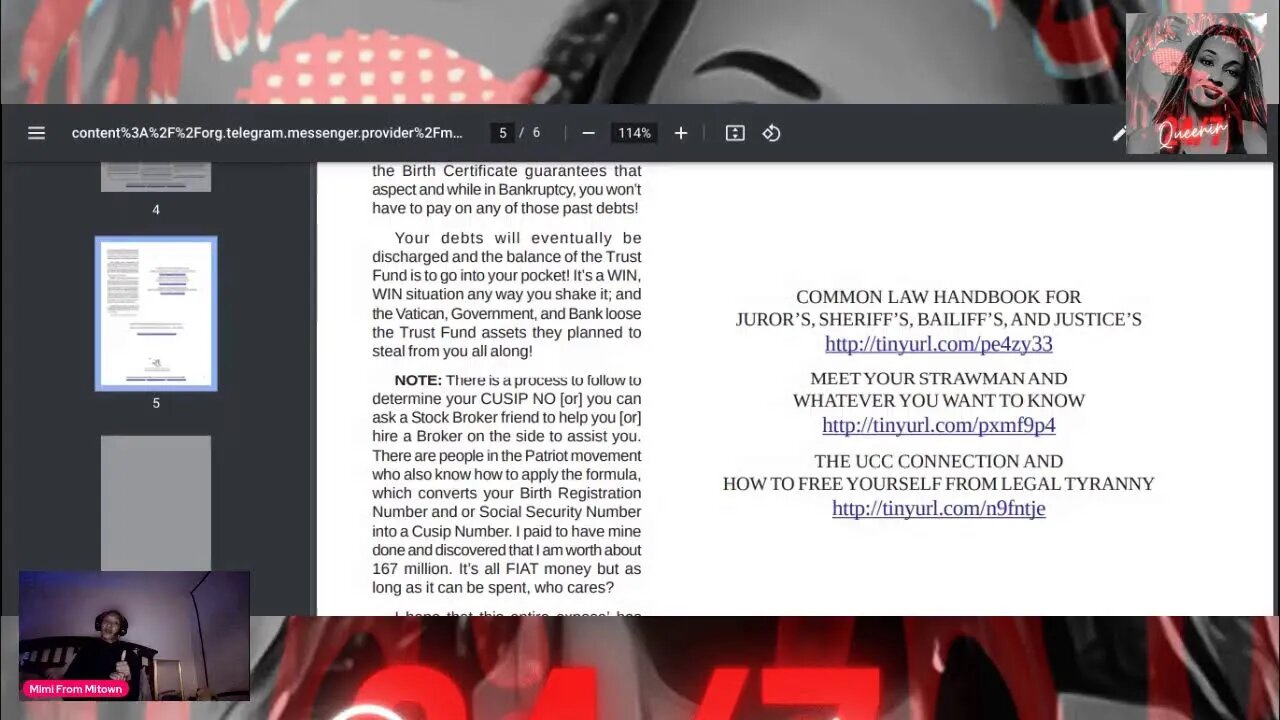Open the tinyurl.com/pe4zy33 link

click(x=939, y=344)
